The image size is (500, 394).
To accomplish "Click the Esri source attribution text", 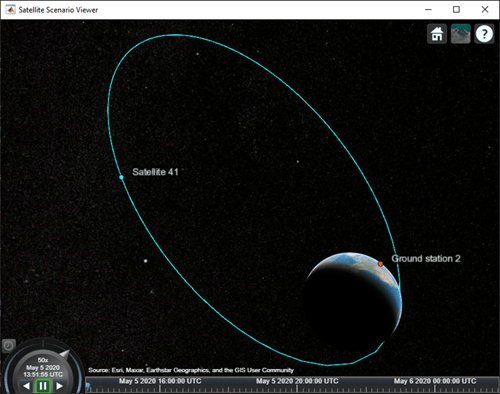I will point(191,370).
